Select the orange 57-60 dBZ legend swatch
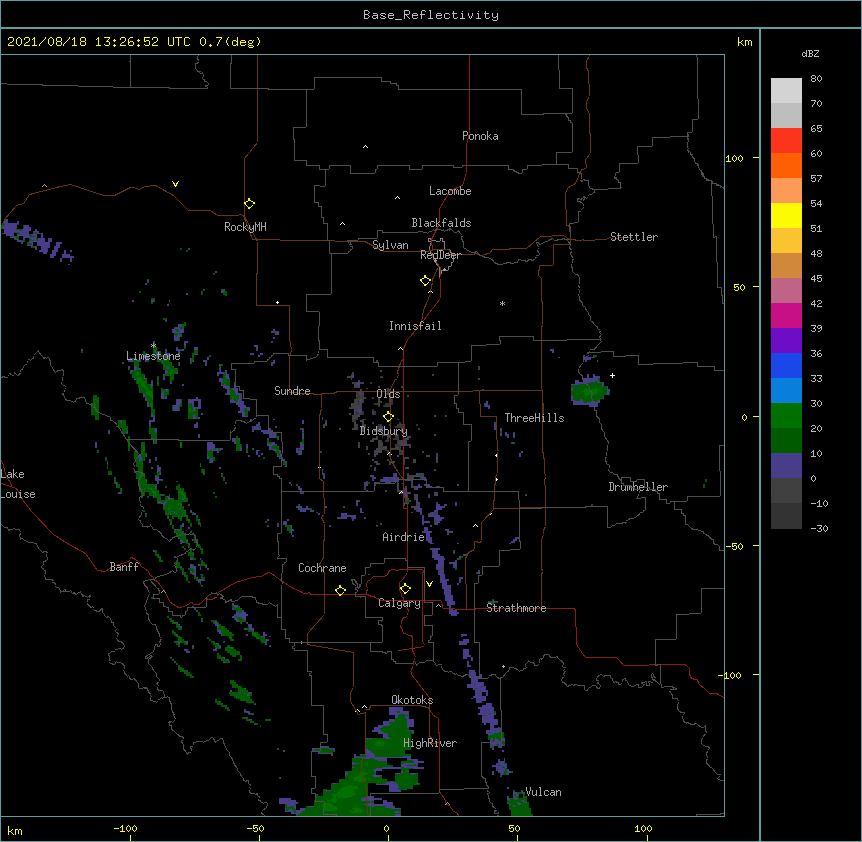Image resolution: width=862 pixels, height=842 pixels. coord(786,165)
